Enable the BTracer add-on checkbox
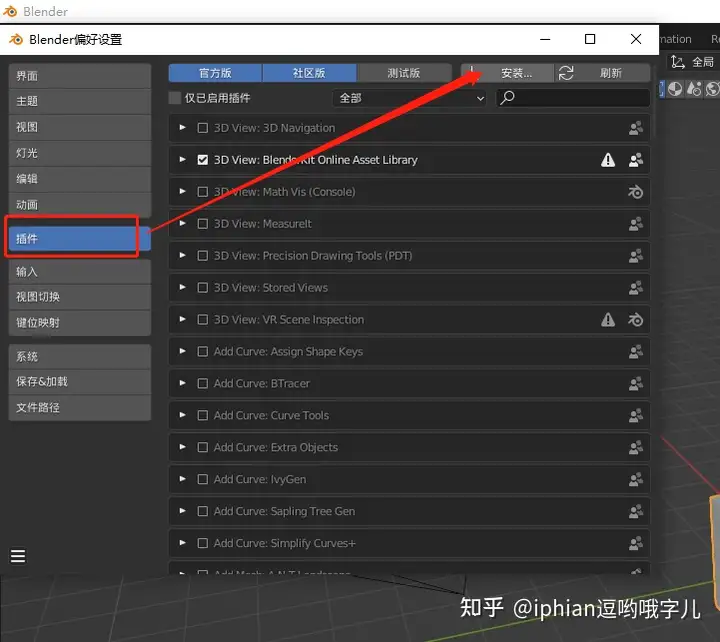 202,383
